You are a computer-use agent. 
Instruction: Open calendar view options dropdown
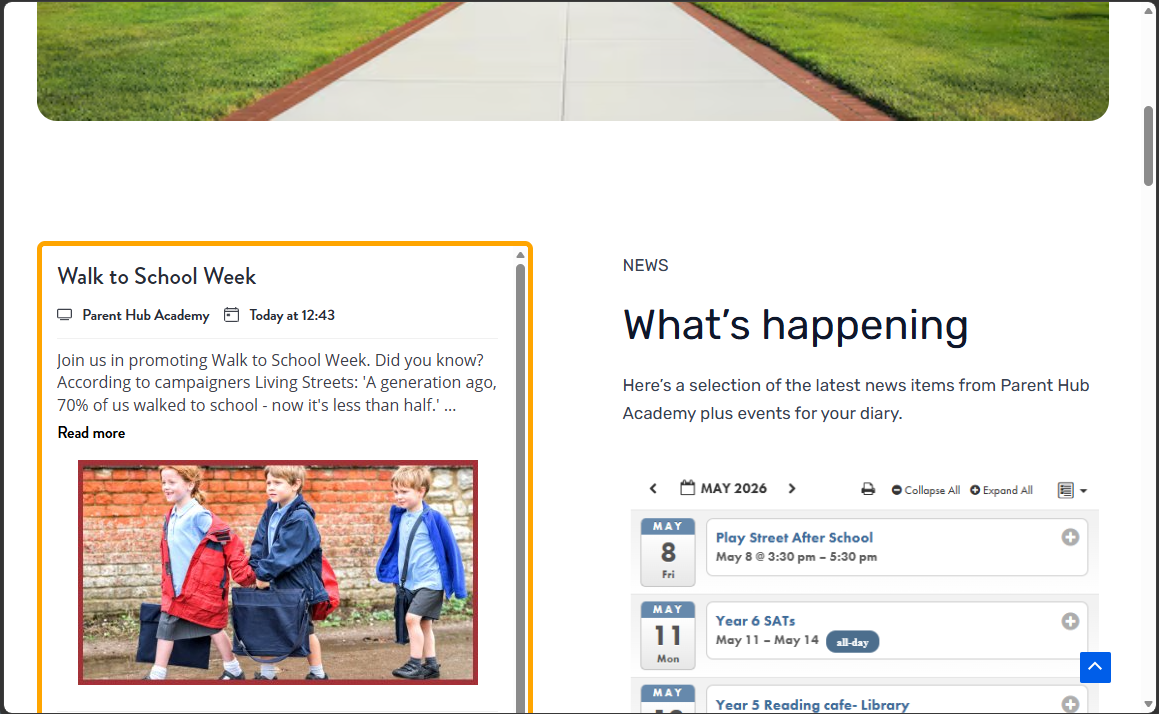click(x=1072, y=490)
